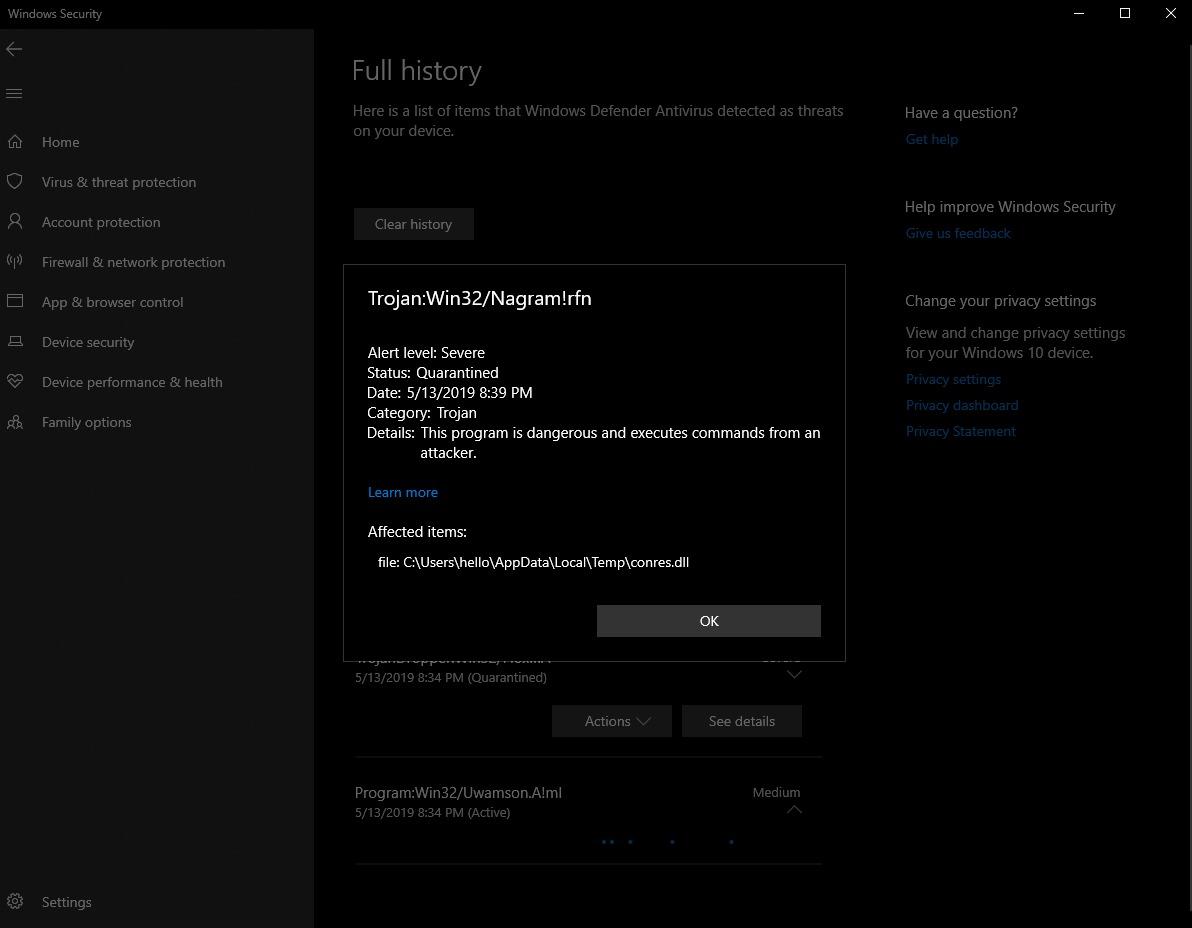This screenshot has width=1192, height=928.
Task: Expand the 8:34 PM quarantined threat chevron
Action: [x=794, y=675]
